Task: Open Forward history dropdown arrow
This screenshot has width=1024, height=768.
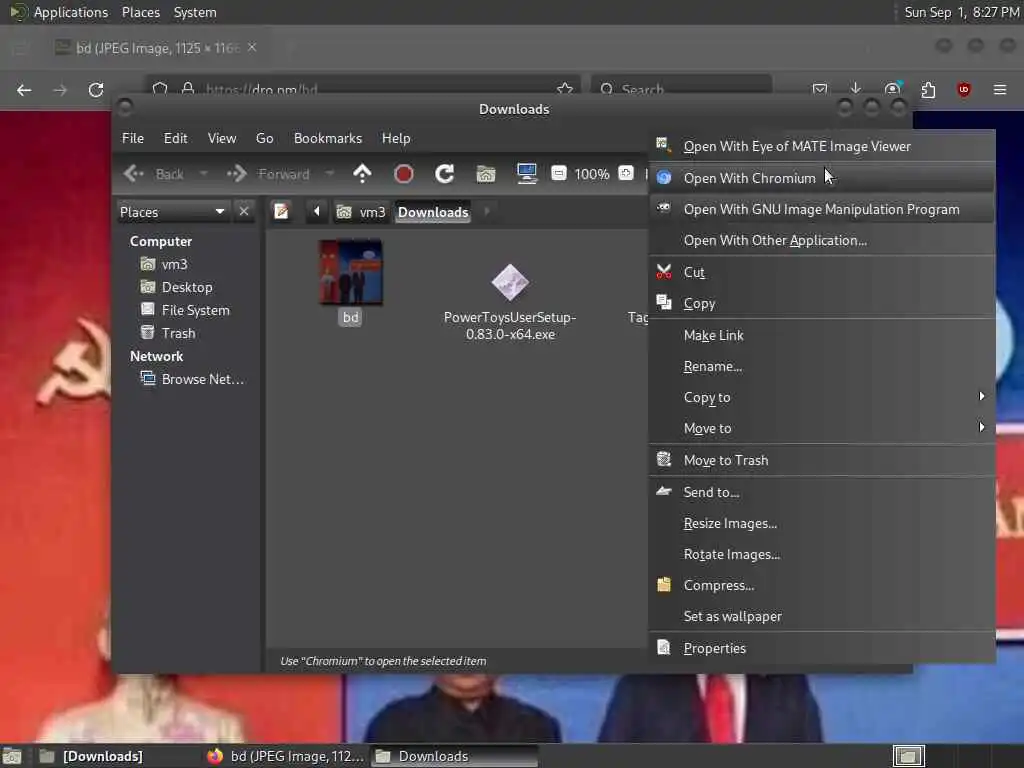Action: pyautogui.click(x=330, y=174)
